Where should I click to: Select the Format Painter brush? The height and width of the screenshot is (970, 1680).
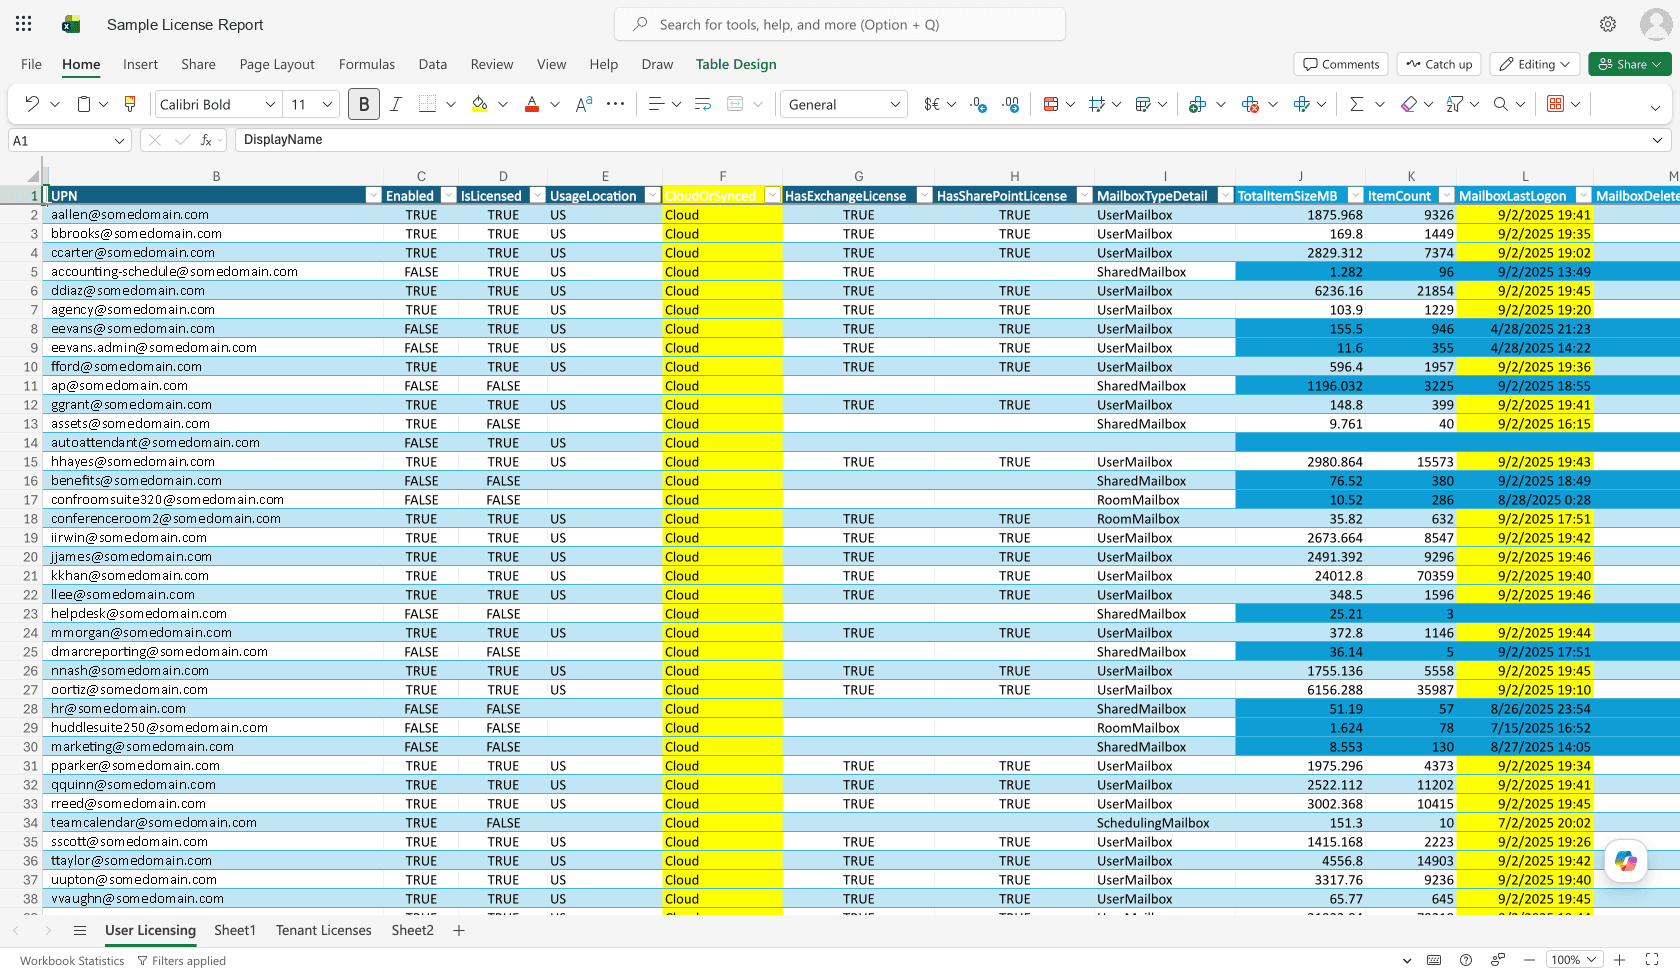click(x=130, y=104)
